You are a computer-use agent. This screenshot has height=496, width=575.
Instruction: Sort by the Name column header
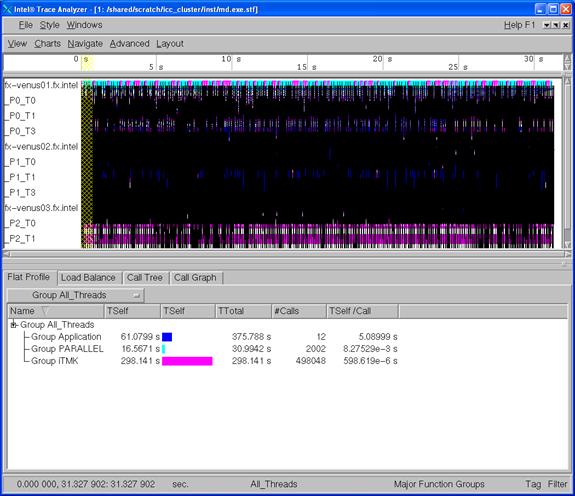coord(56,311)
